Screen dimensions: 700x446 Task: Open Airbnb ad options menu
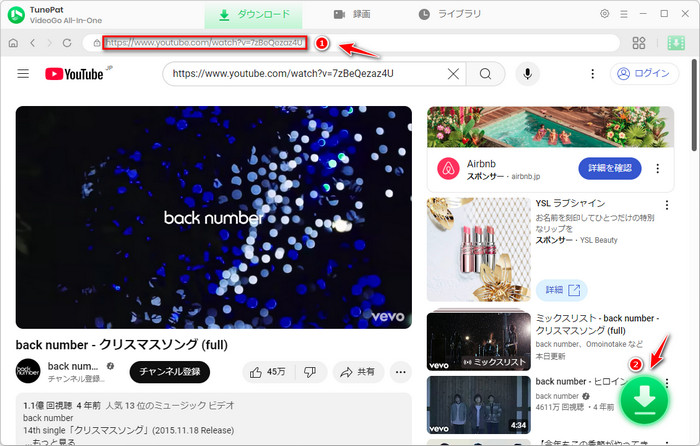(x=657, y=168)
